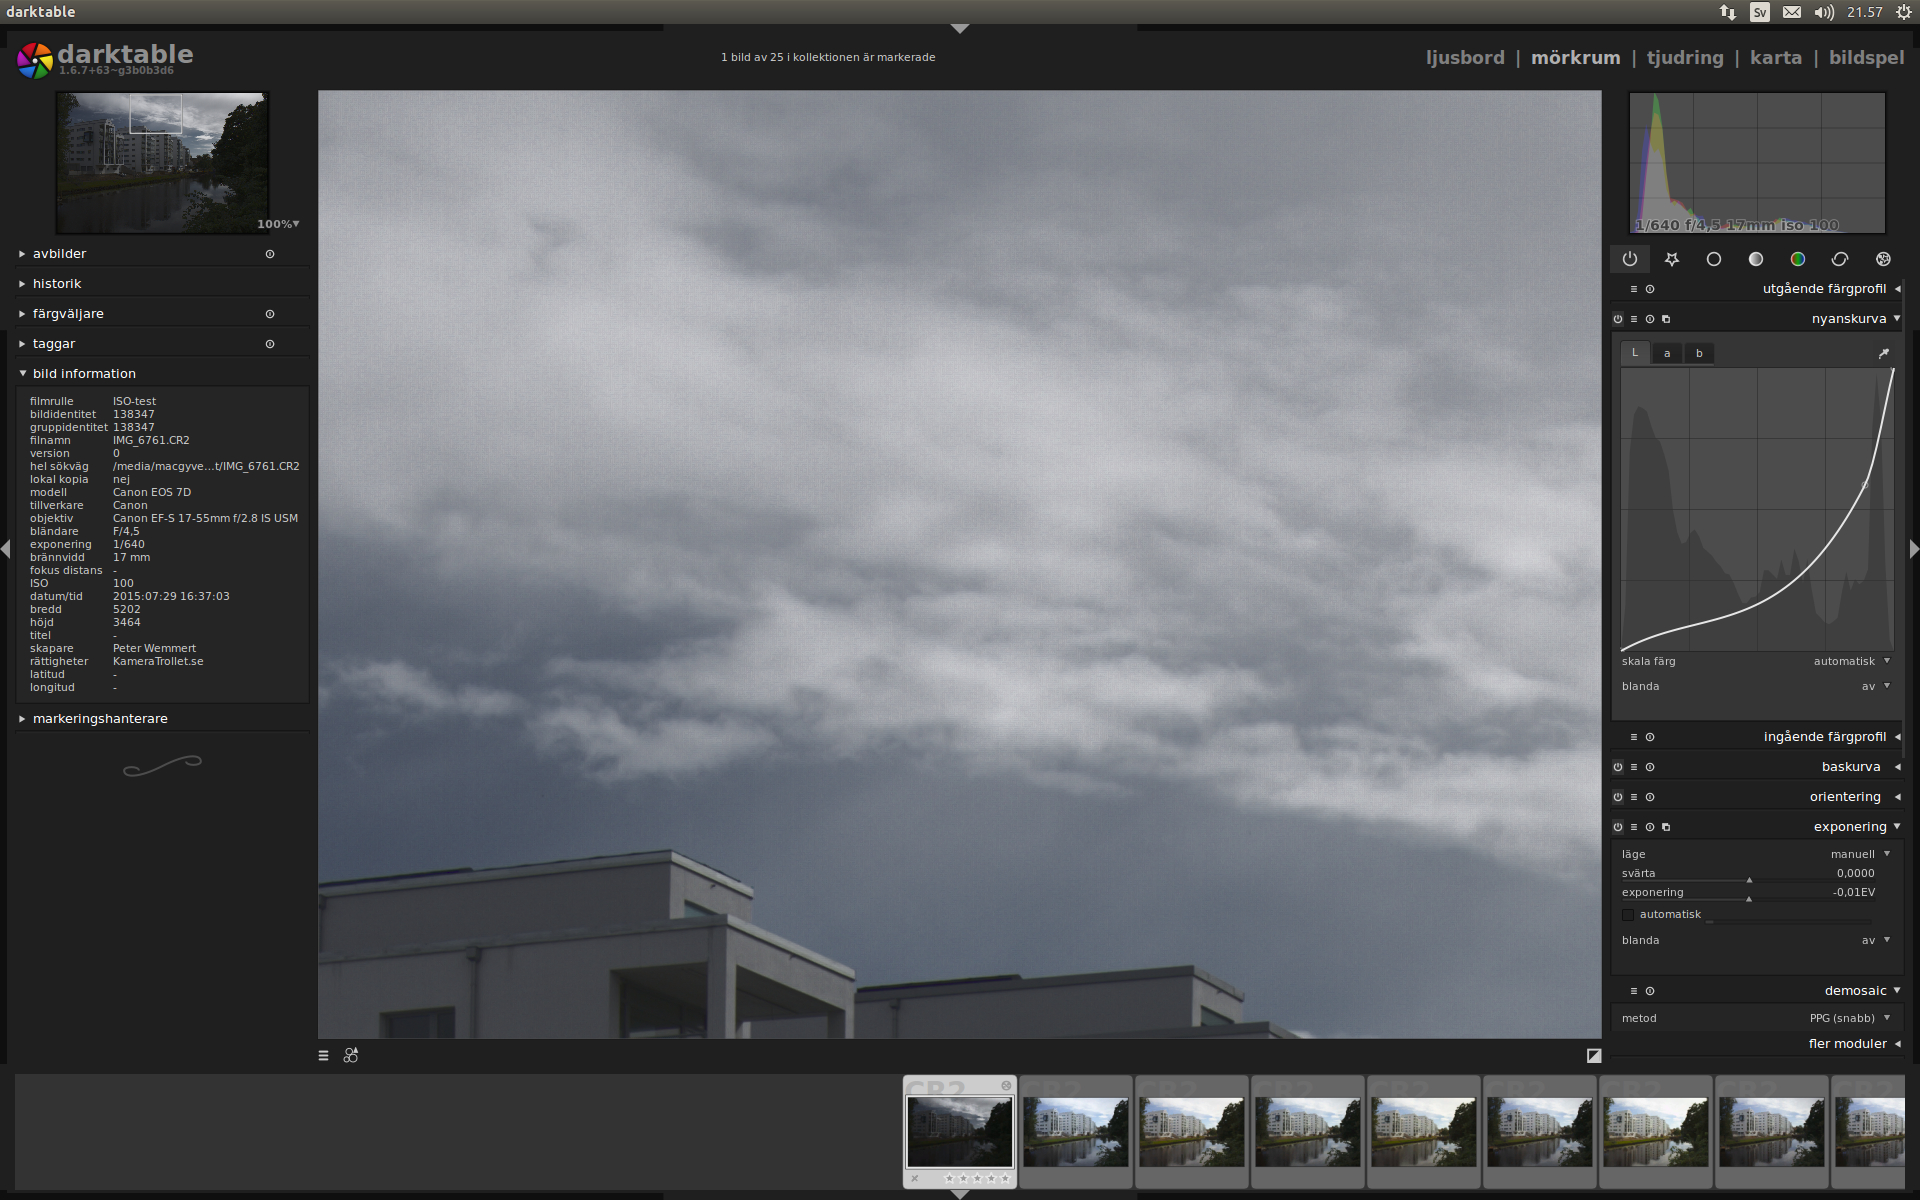Screen dimensions: 1920x1200
Task: Toggle overexposure indicator below the image
Action: [x=1594, y=1055]
